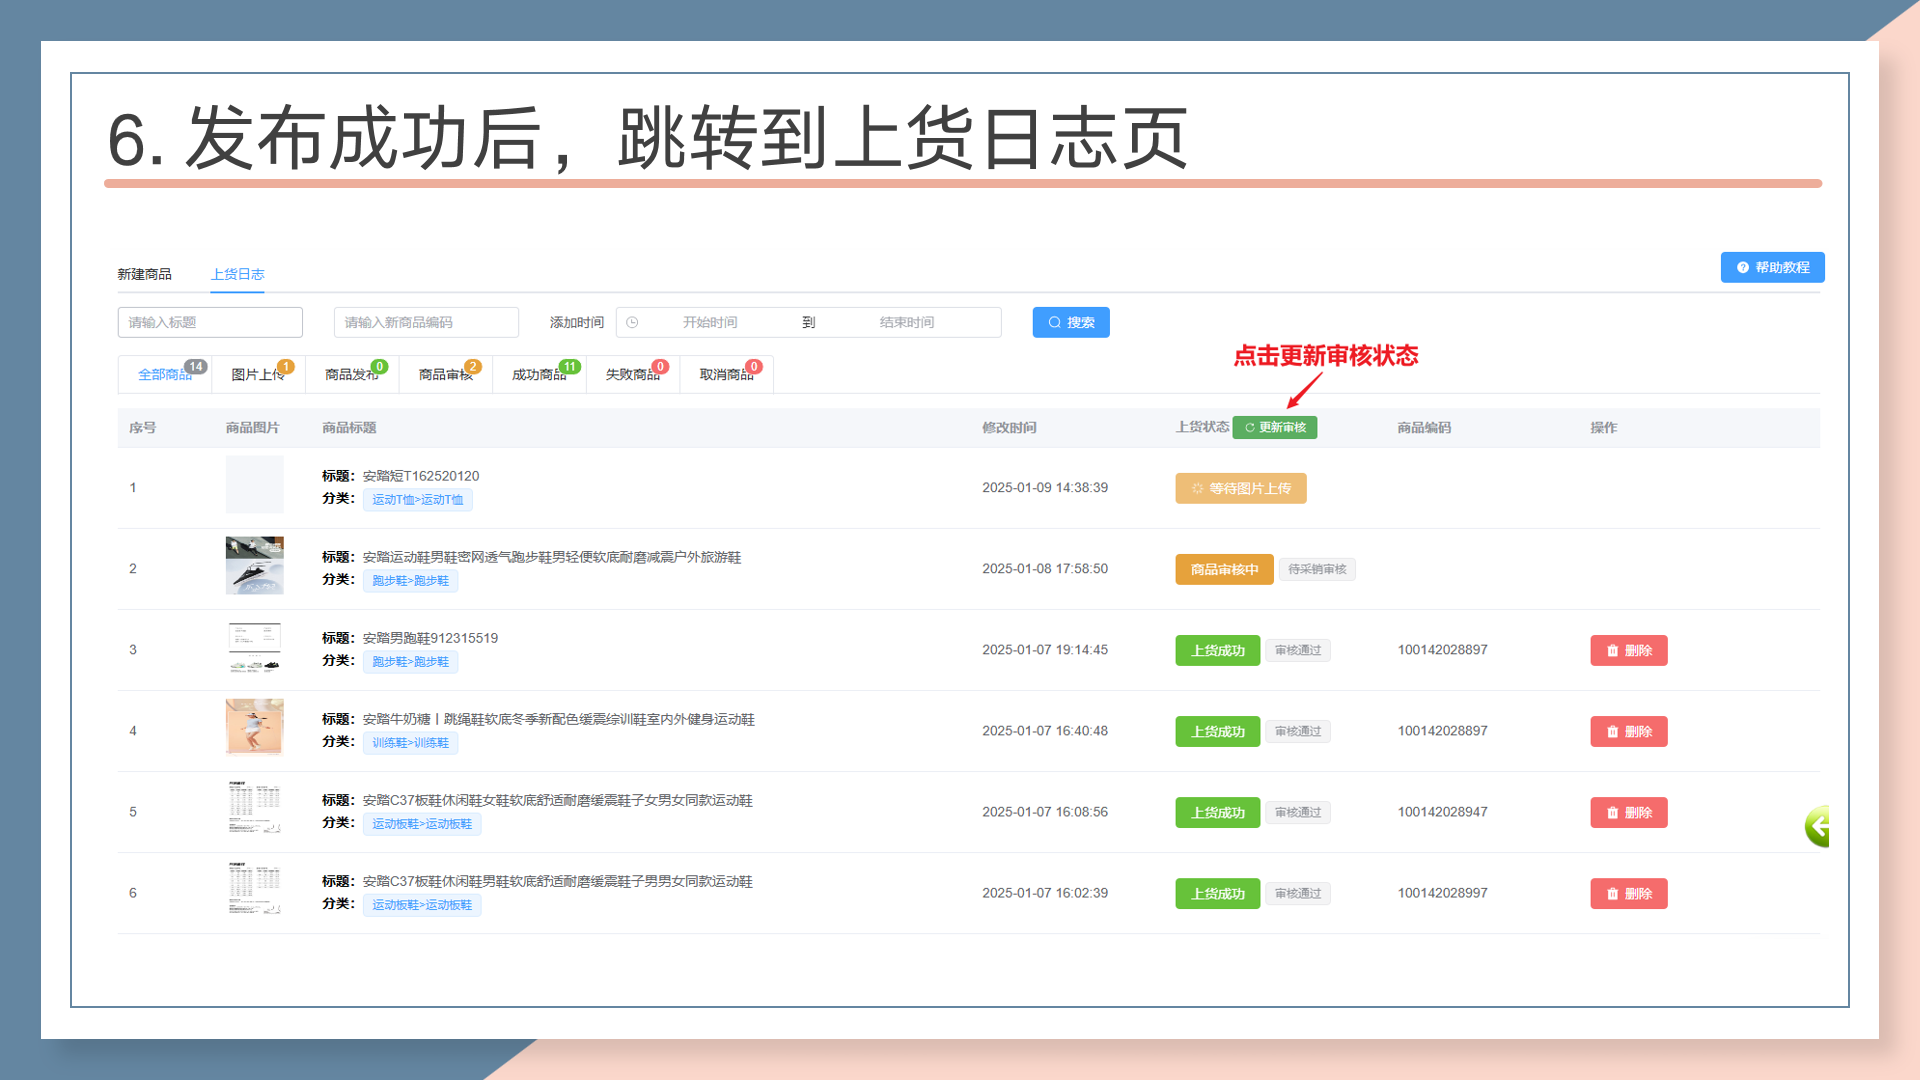Open the 商品审核 filter tab

pyautogui.click(x=445, y=375)
